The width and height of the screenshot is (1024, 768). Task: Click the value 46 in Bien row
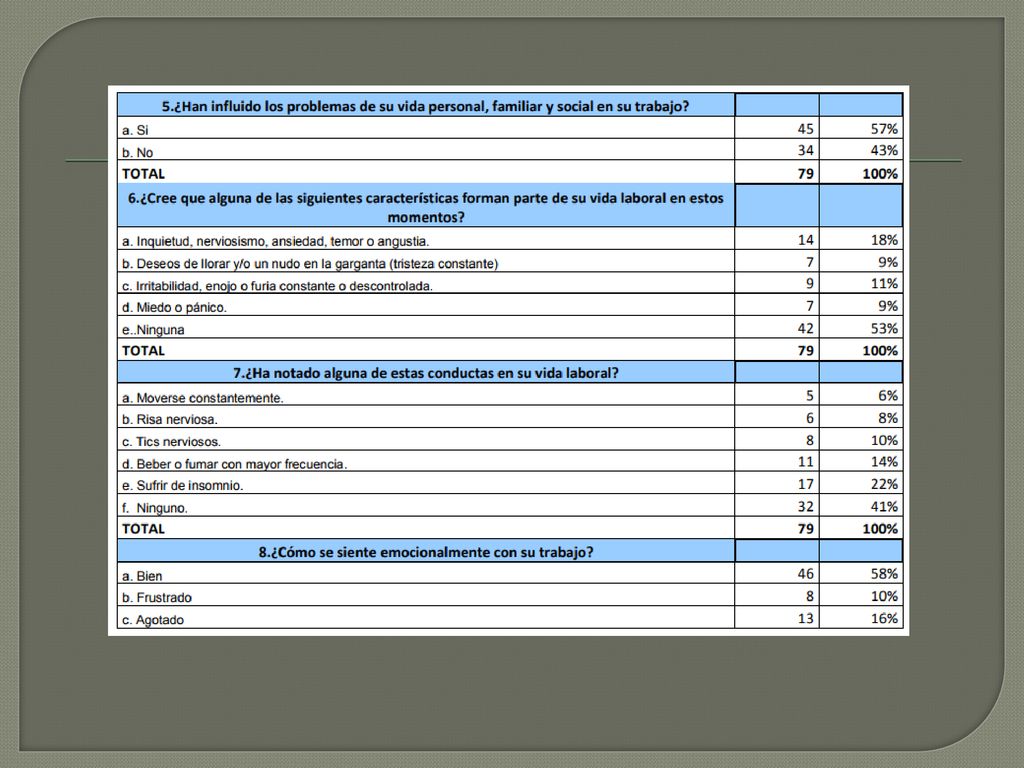click(x=805, y=573)
